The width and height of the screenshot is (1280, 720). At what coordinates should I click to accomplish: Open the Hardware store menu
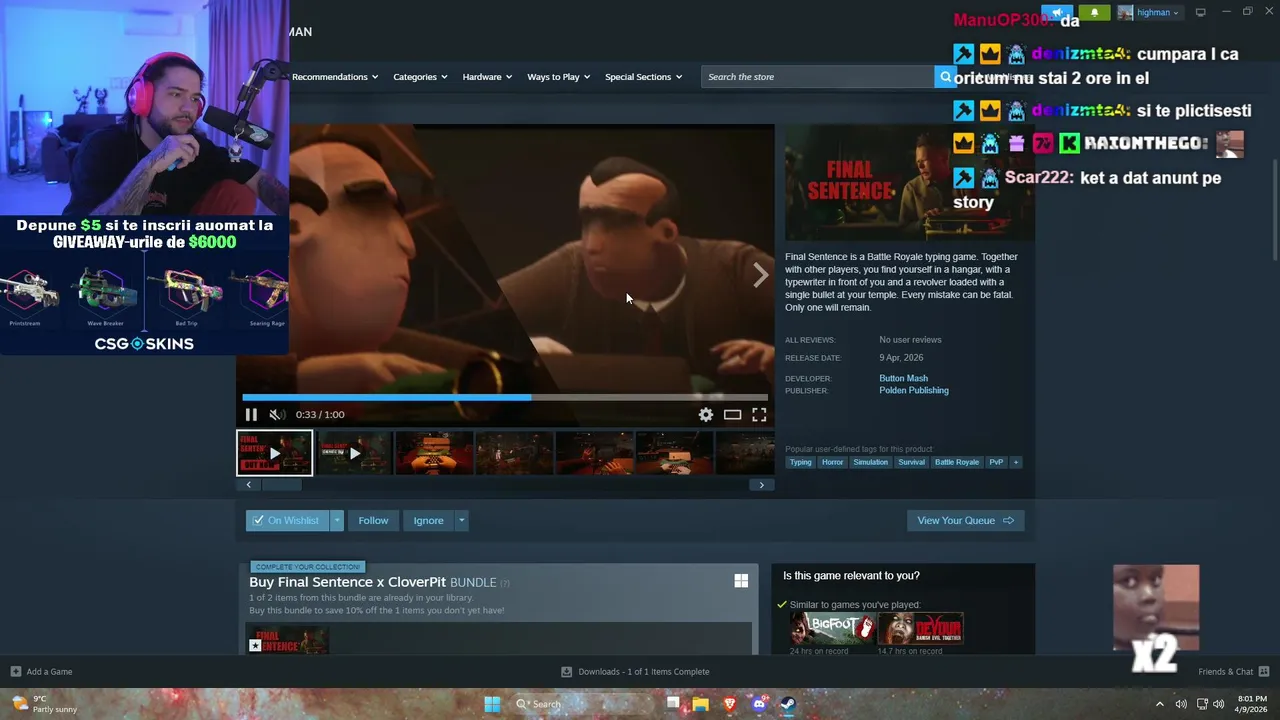[487, 77]
